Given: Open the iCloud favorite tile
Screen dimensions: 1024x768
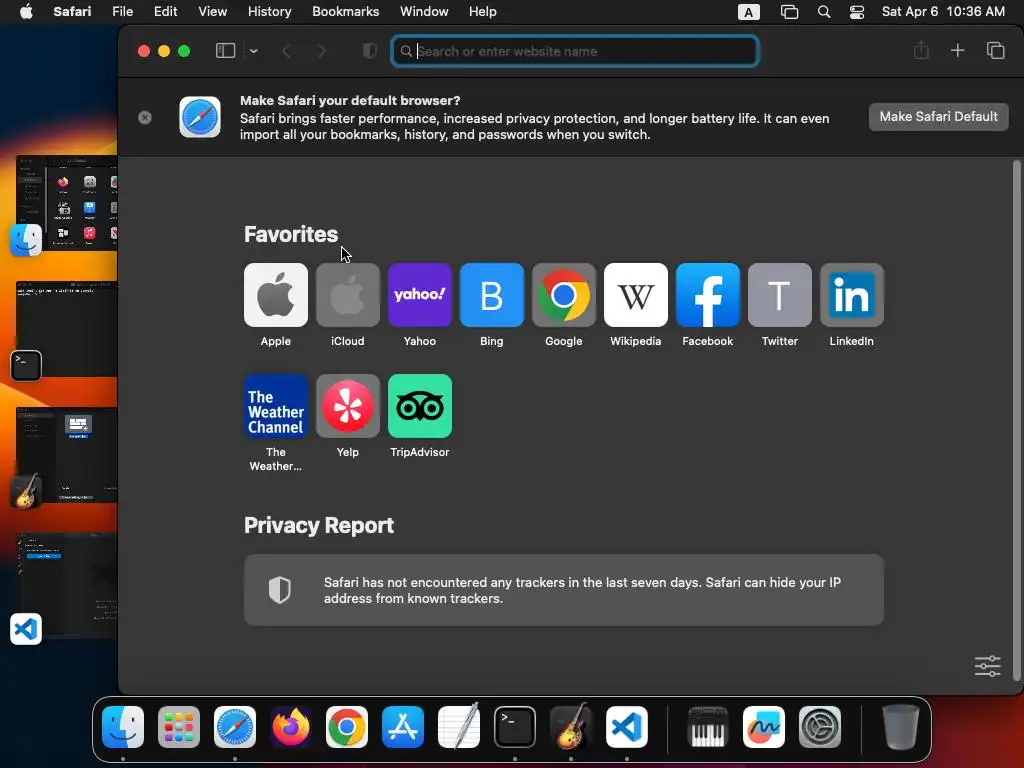Looking at the screenshot, I should pyautogui.click(x=347, y=295).
